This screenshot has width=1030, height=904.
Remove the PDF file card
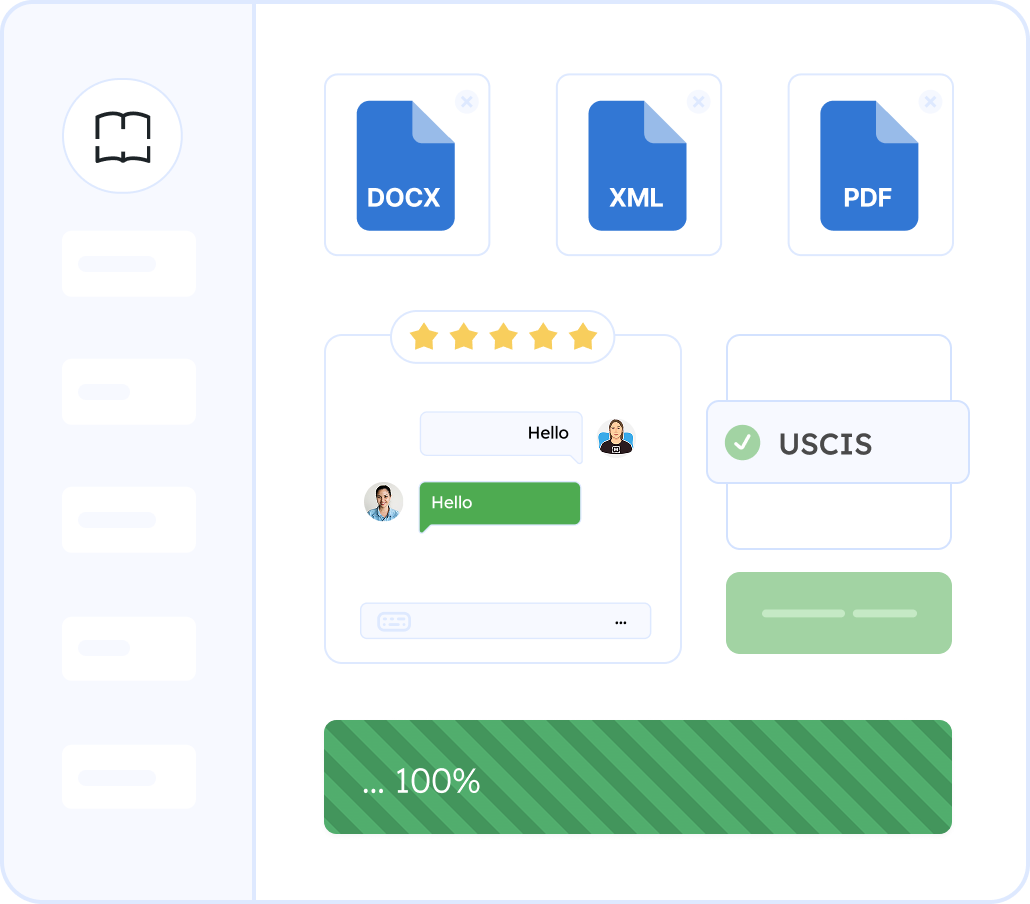[x=930, y=101]
